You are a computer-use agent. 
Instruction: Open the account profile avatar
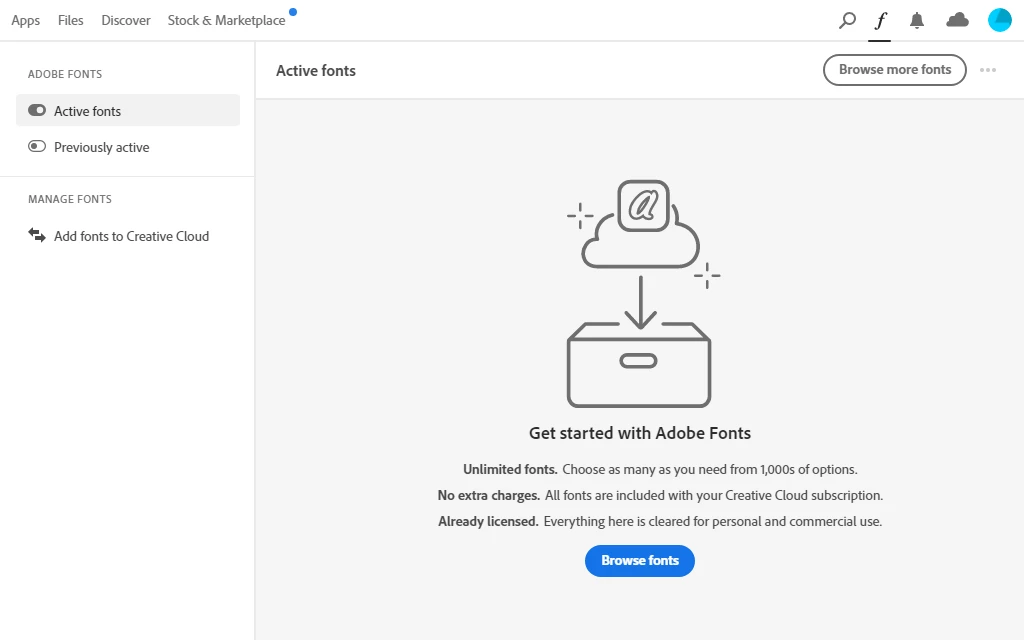[999, 20]
